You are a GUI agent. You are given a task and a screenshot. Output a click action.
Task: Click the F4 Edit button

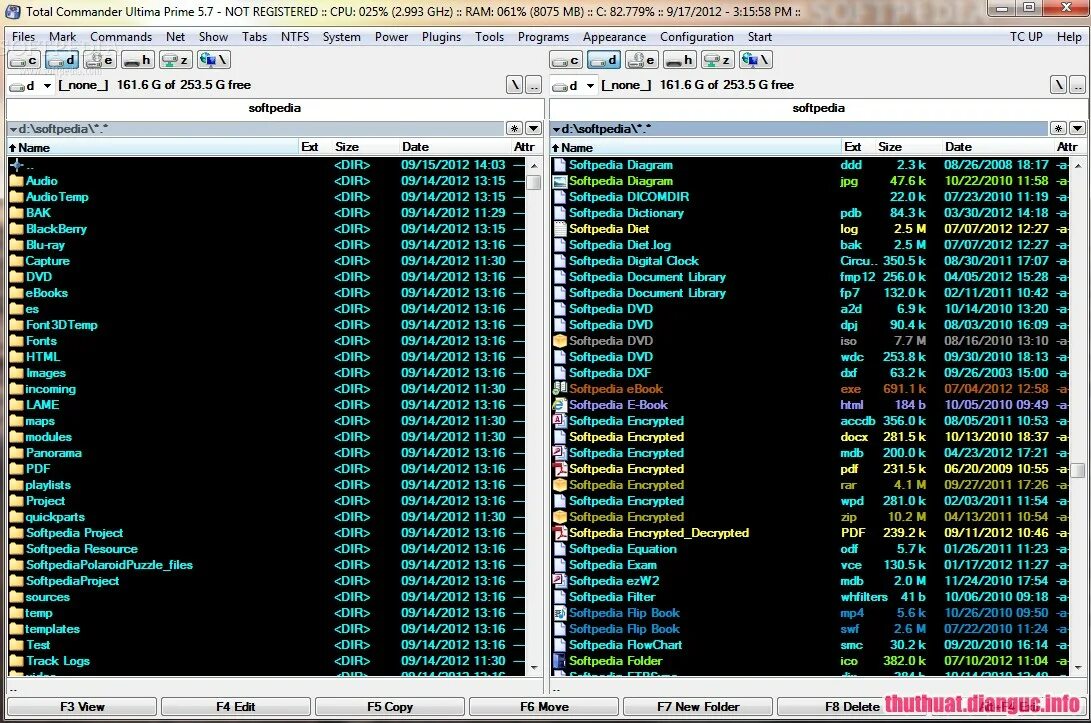click(x=236, y=706)
